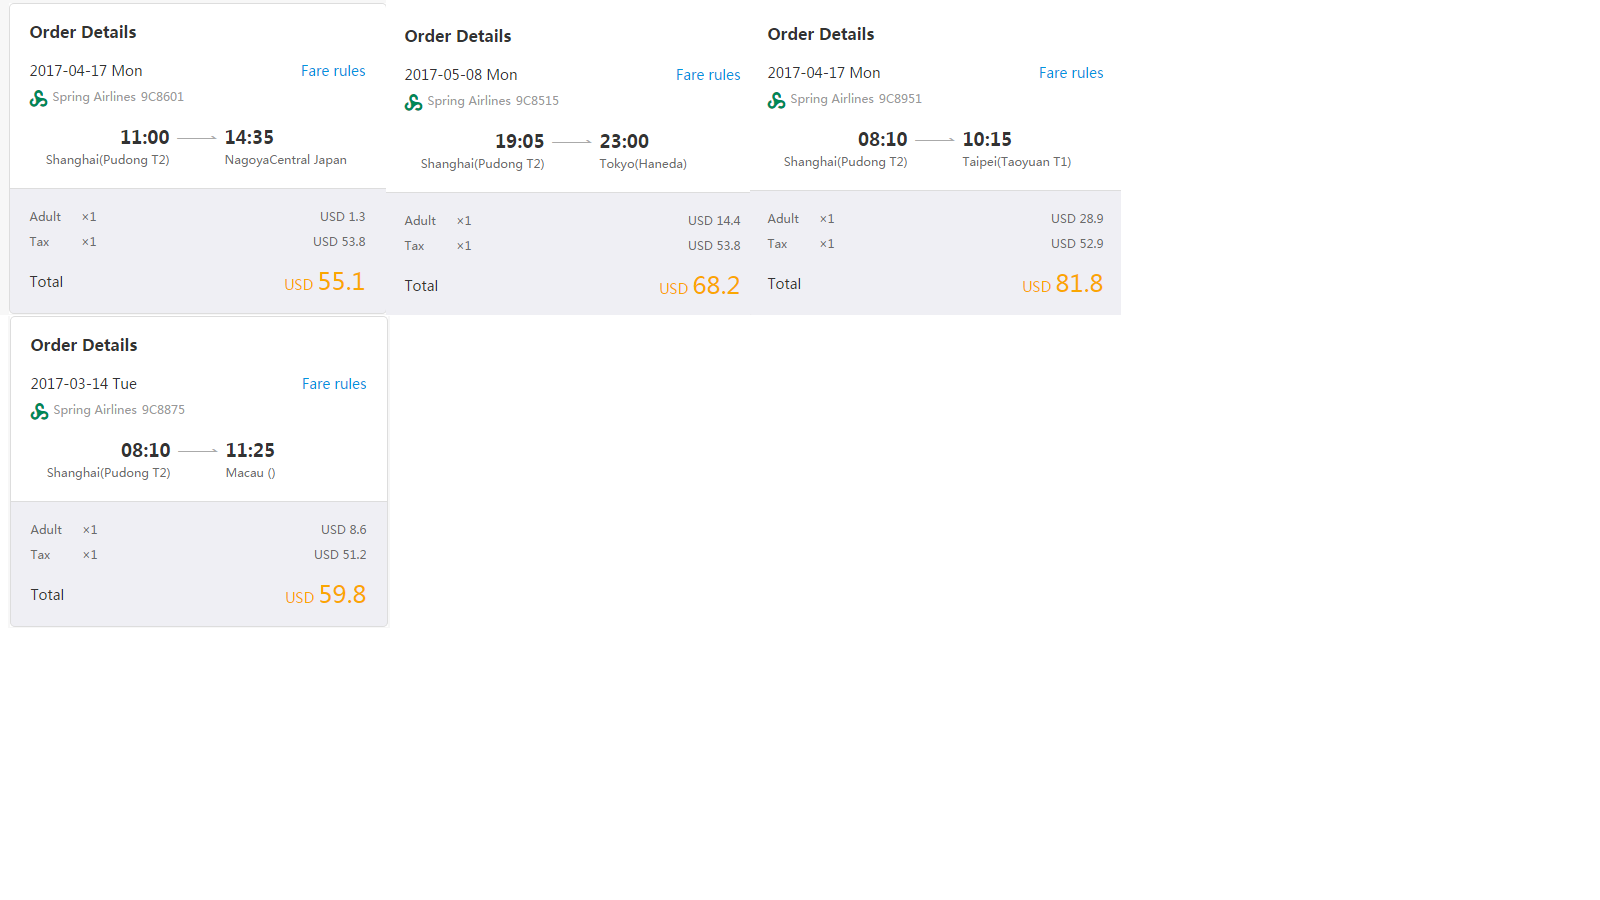This screenshot has height=900, width=1600.
Task: Click flight number 9C8875 text
Action: [x=163, y=410]
